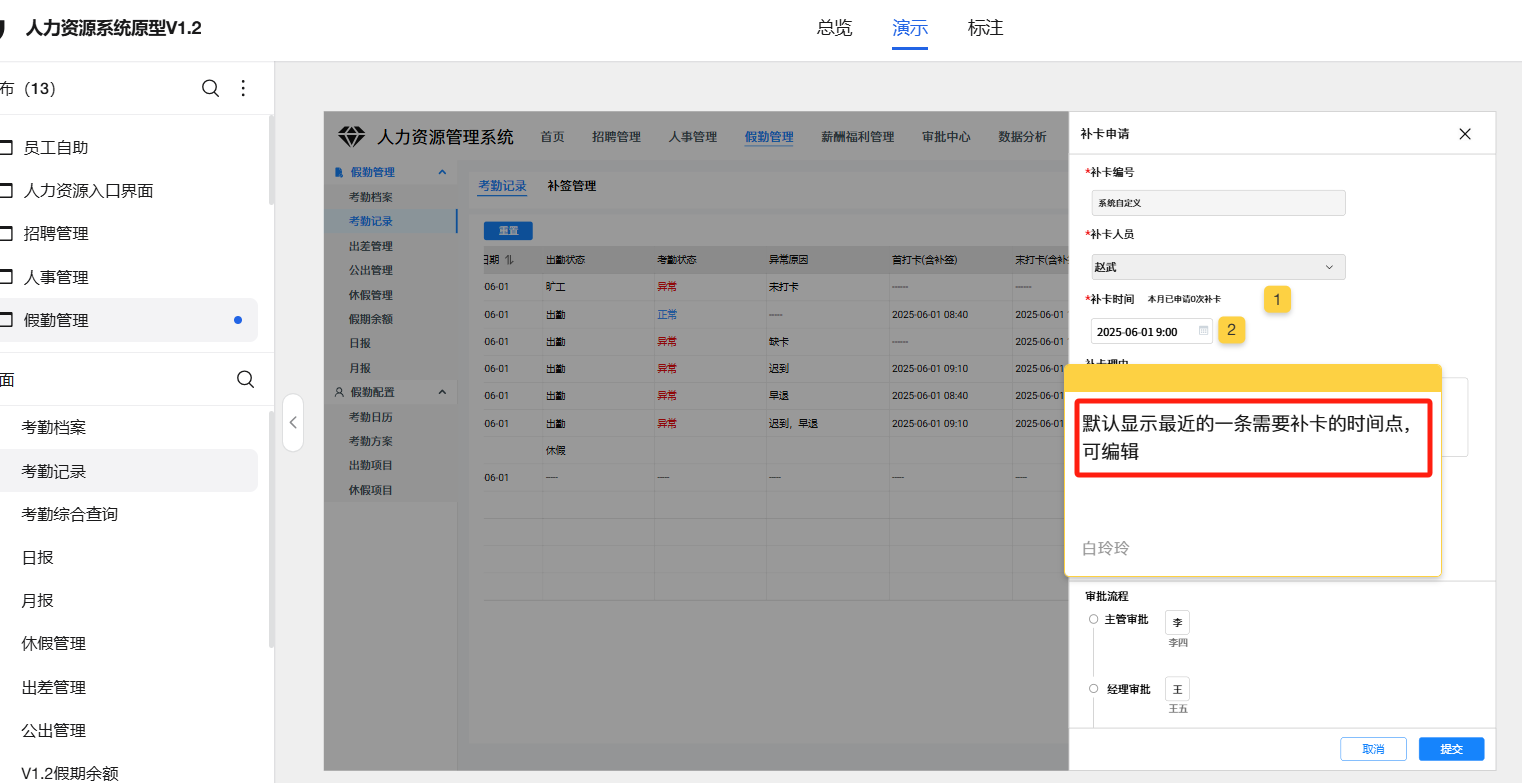Collapse the left sidebar with arrow handle
Viewport: 1522px width, 783px height.
292,422
